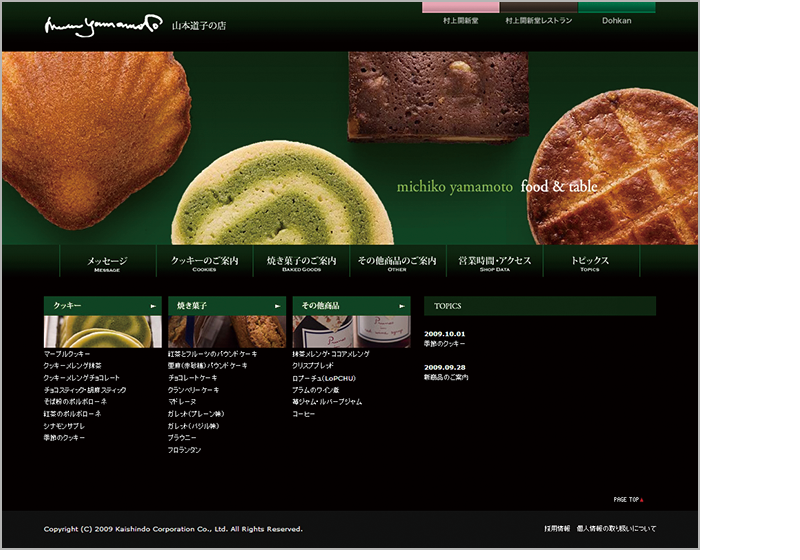Open the クリスプブレッド link

tap(313, 366)
